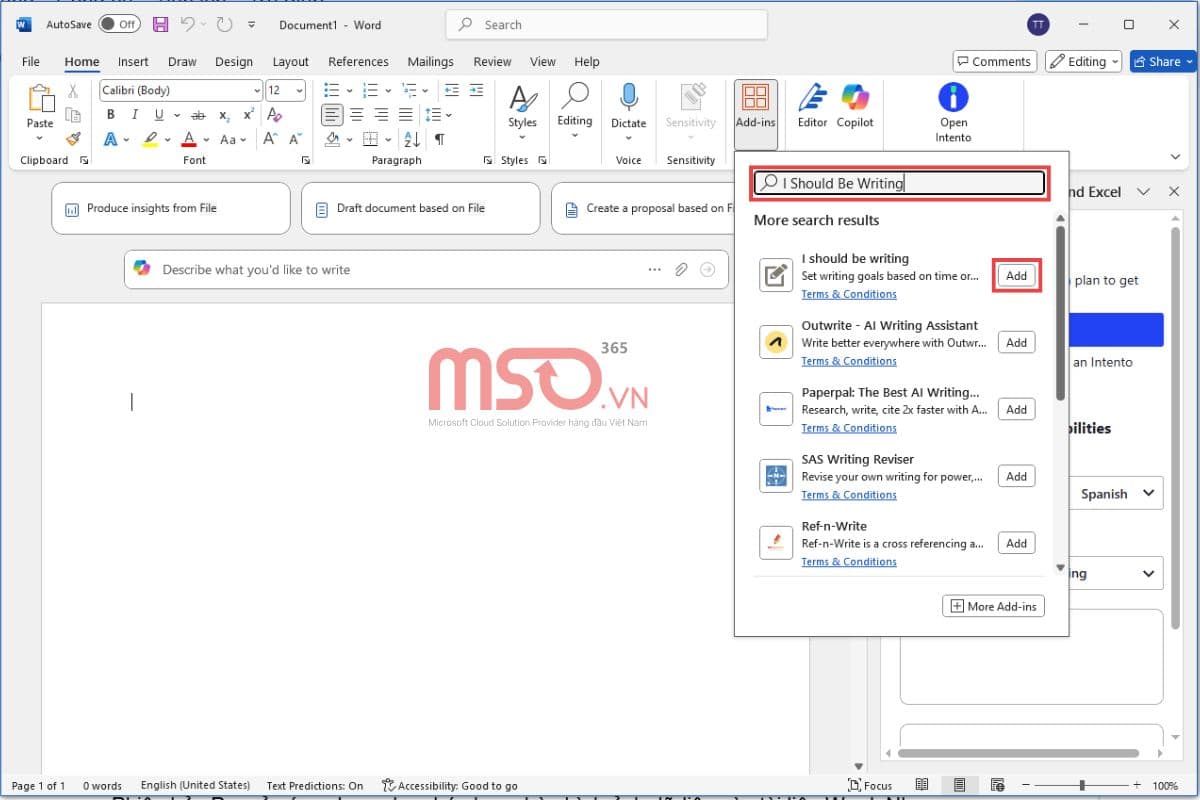Click the add-ins search field

(x=899, y=183)
